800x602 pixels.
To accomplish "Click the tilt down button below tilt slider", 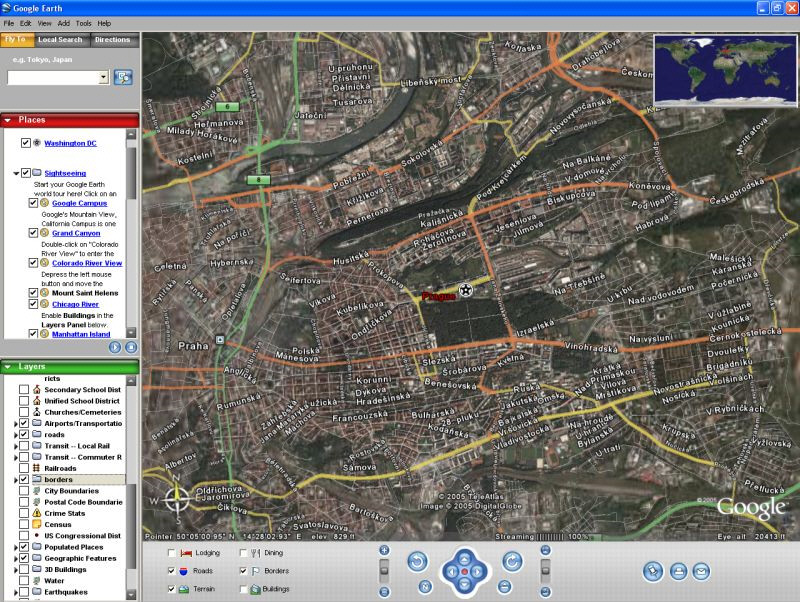I will (545, 592).
